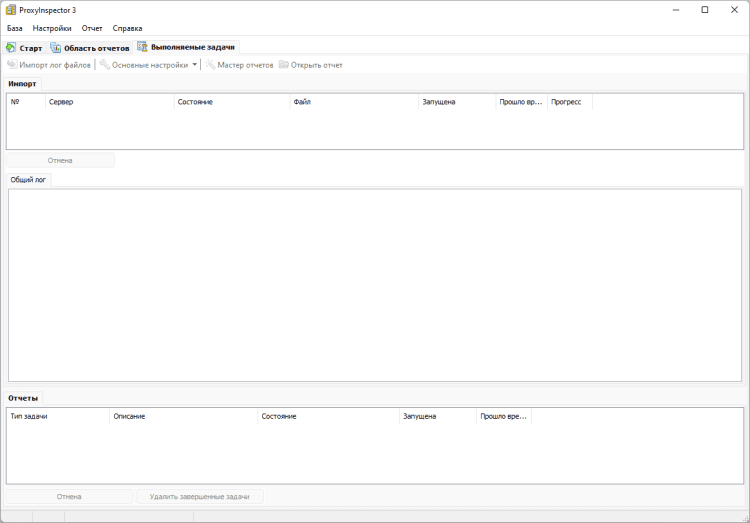The height and width of the screenshot is (523, 750).
Task: Click the Описание column header
Action: (184, 416)
